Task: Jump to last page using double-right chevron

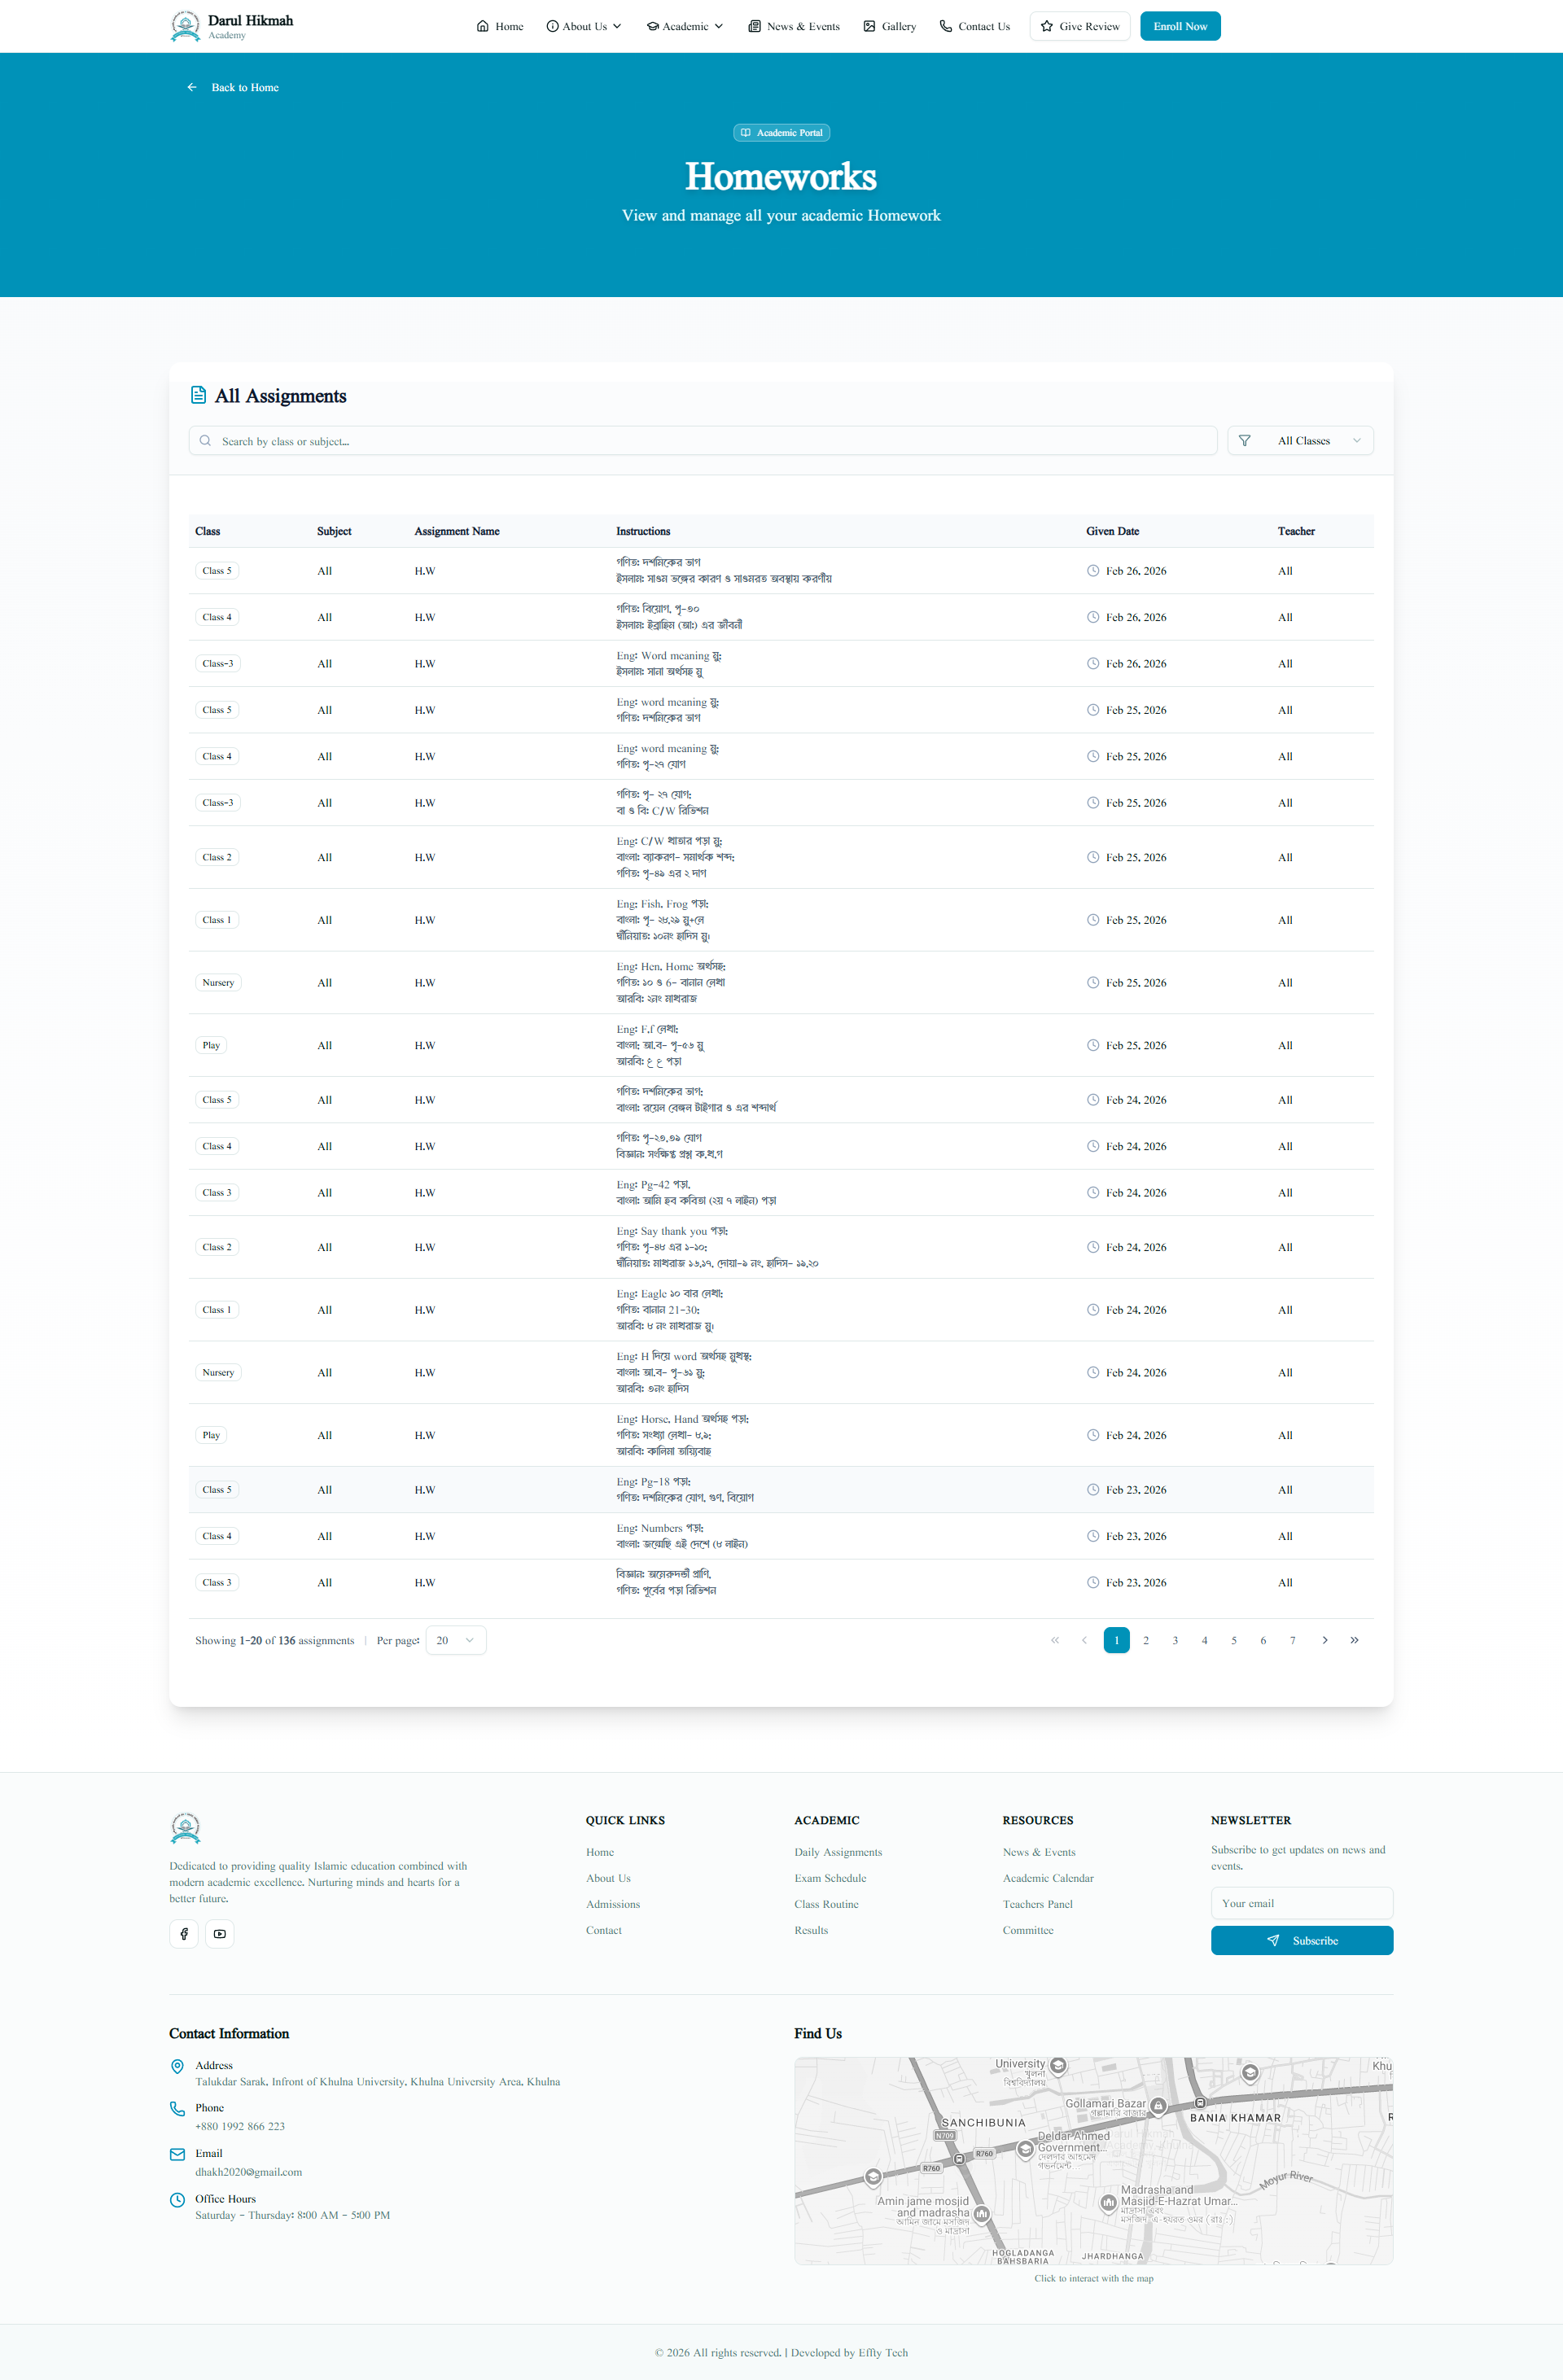Action: tap(1354, 1640)
